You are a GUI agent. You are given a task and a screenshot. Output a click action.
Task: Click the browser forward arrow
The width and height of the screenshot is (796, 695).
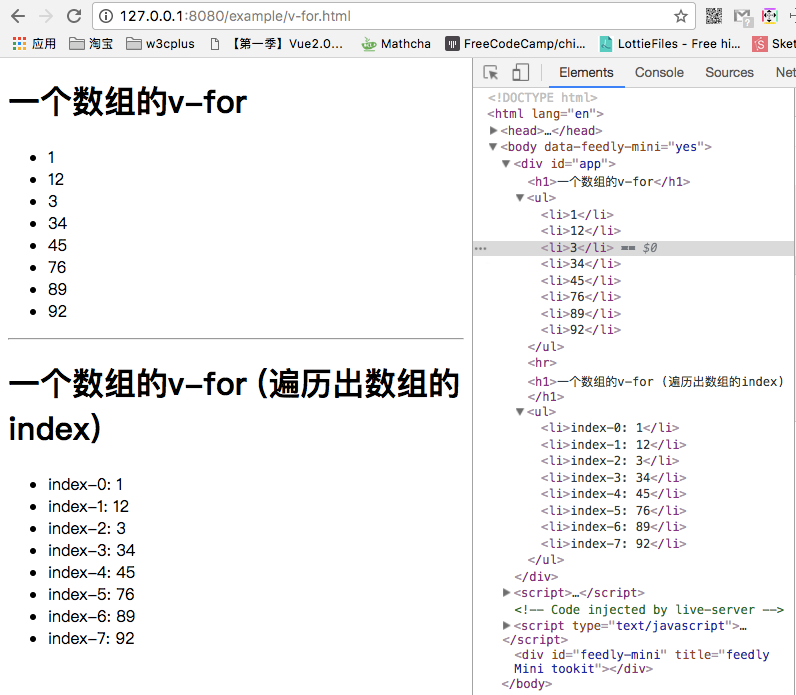coord(46,16)
